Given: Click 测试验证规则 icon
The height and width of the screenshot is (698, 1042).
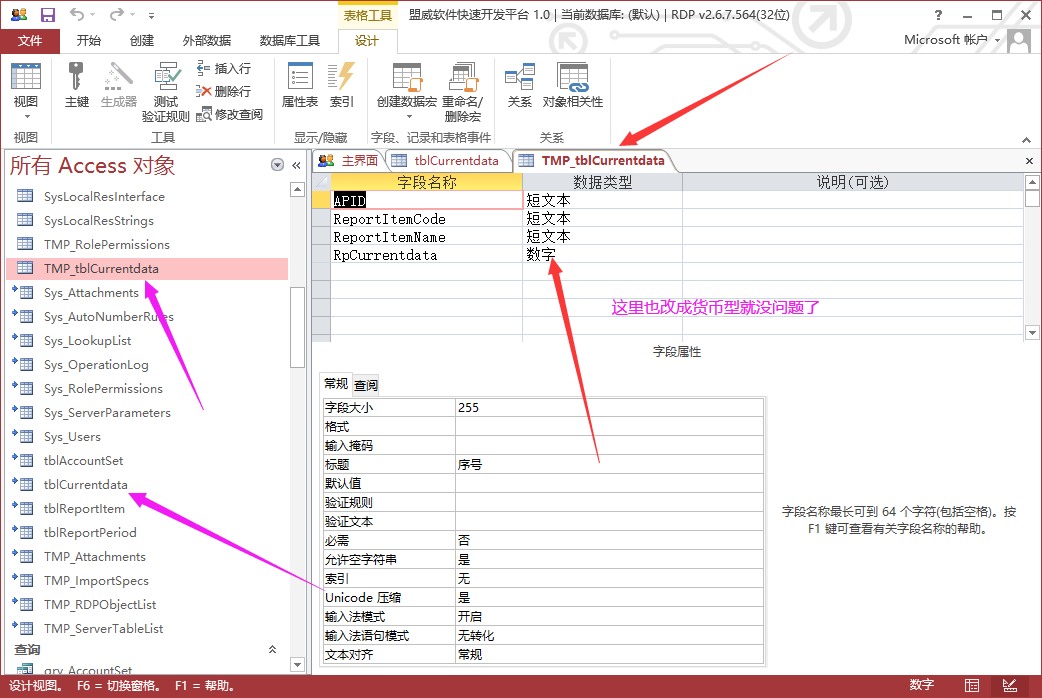Looking at the screenshot, I should (165, 92).
